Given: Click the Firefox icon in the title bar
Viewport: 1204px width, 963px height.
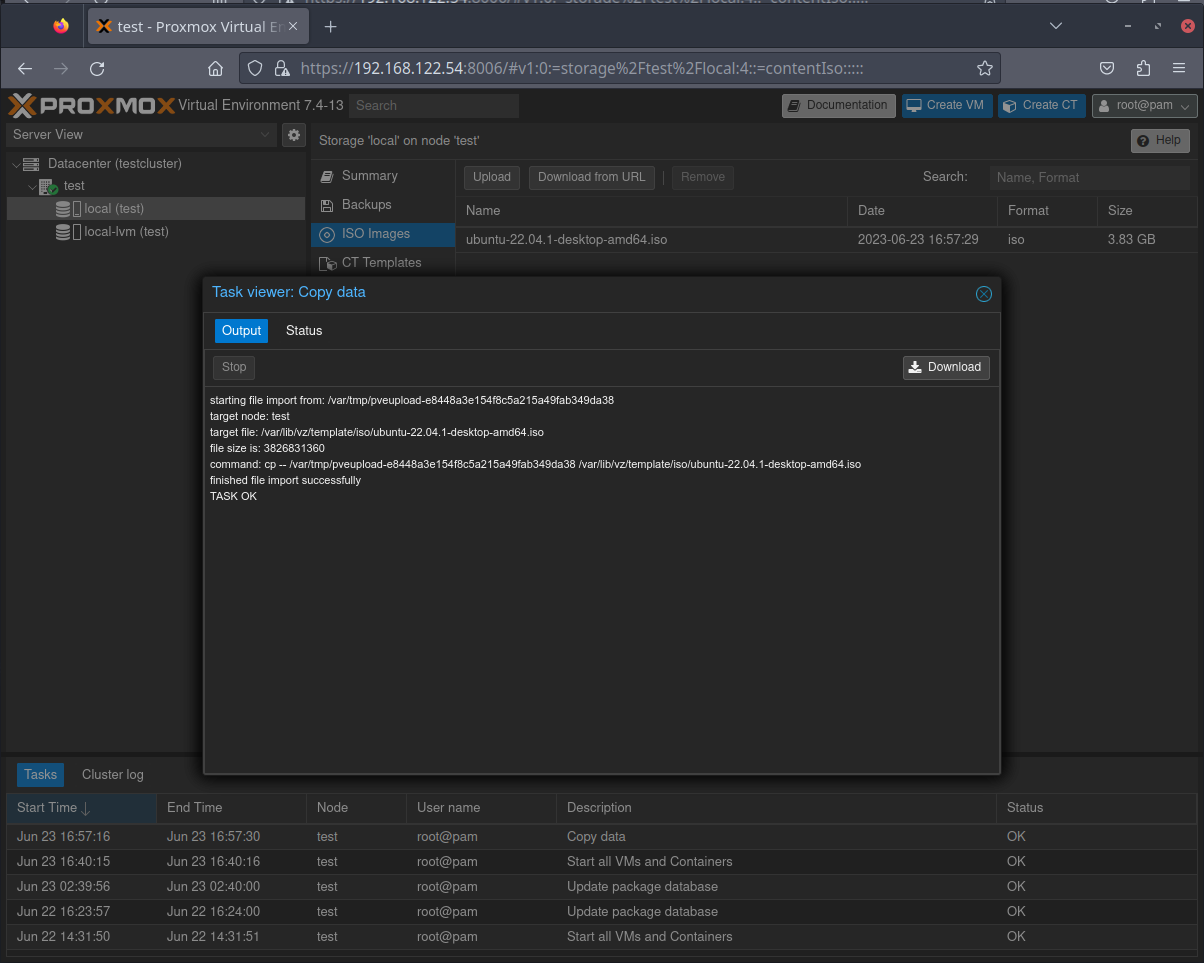Looking at the screenshot, I should tap(62, 26).
